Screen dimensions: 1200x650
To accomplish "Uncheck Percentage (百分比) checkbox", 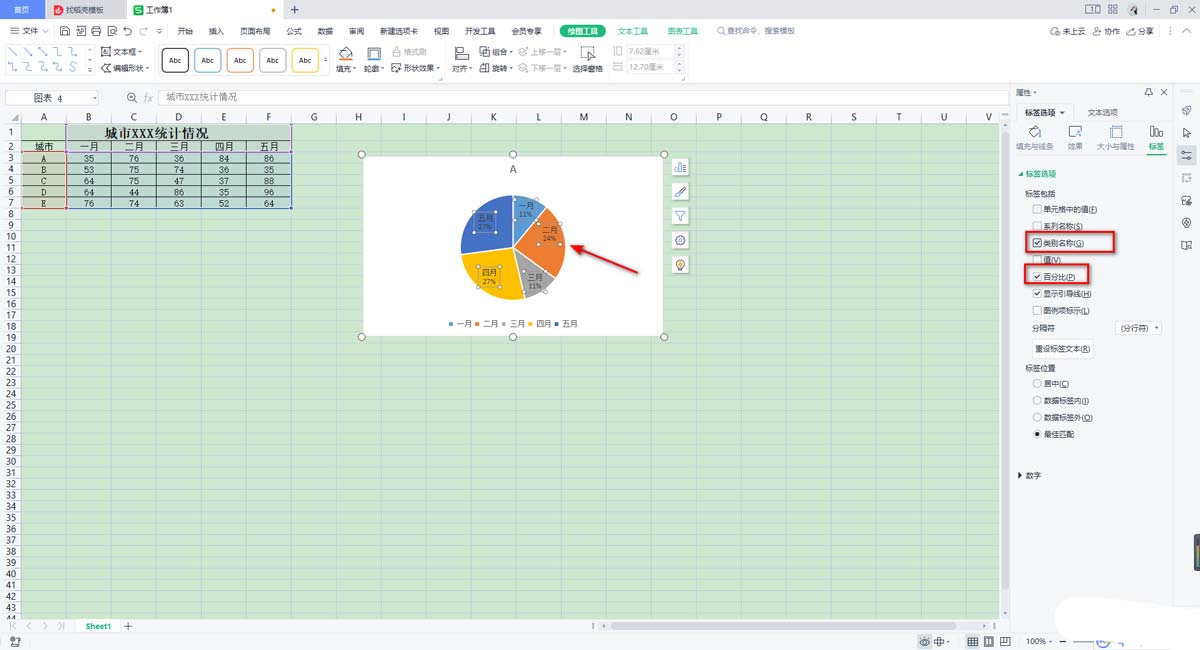I will pos(1037,277).
